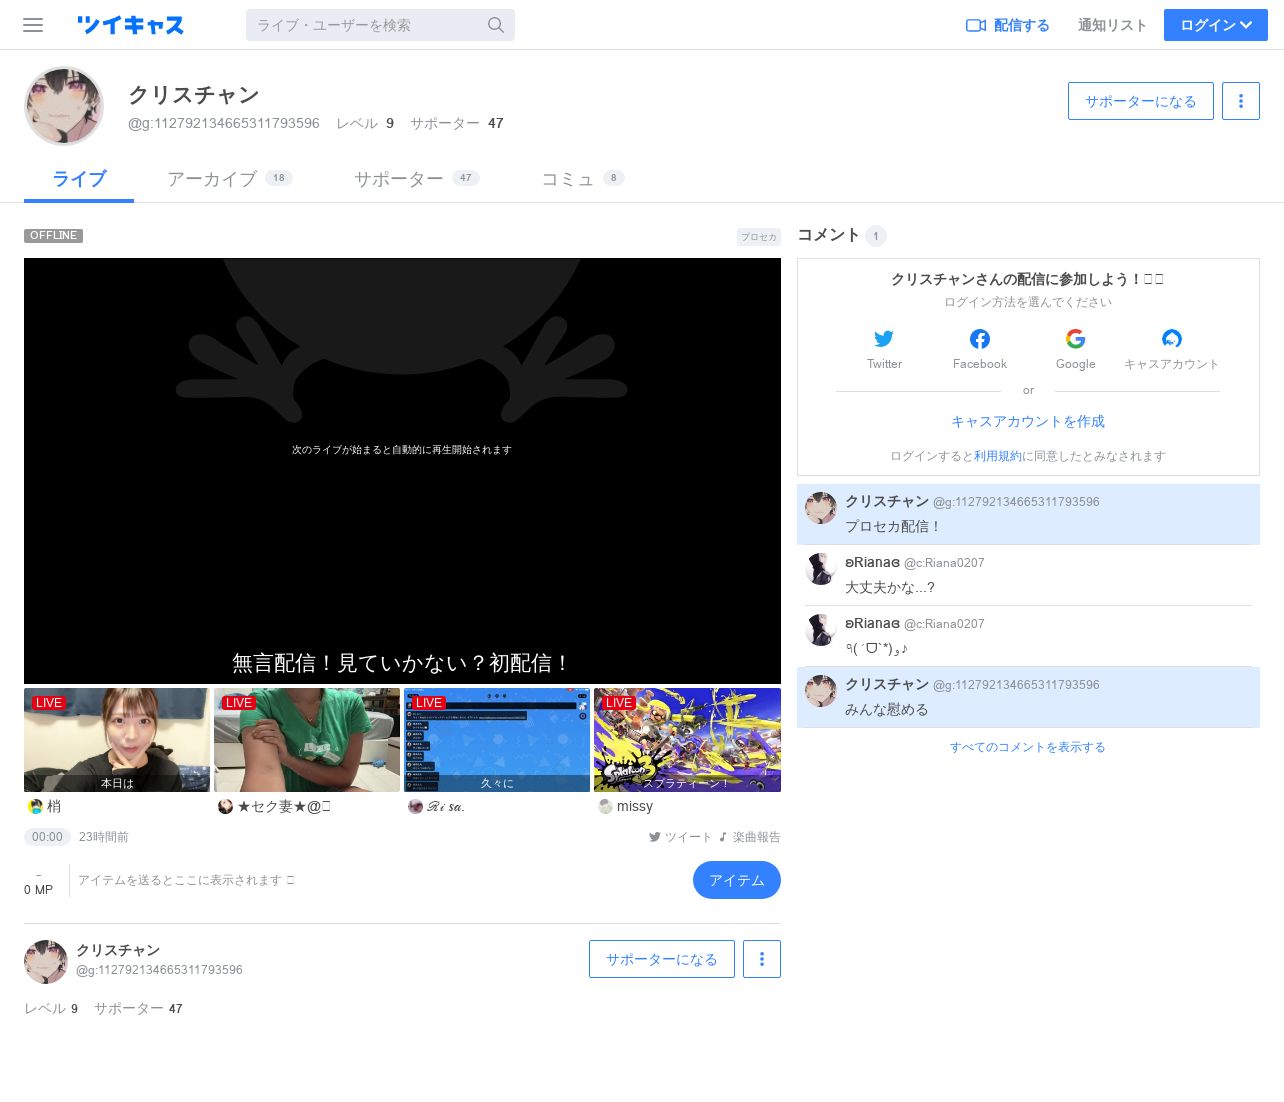This screenshot has width=1284, height=1102.
Task: Click すべてのコメントを表示する link
Action: point(1028,747)
